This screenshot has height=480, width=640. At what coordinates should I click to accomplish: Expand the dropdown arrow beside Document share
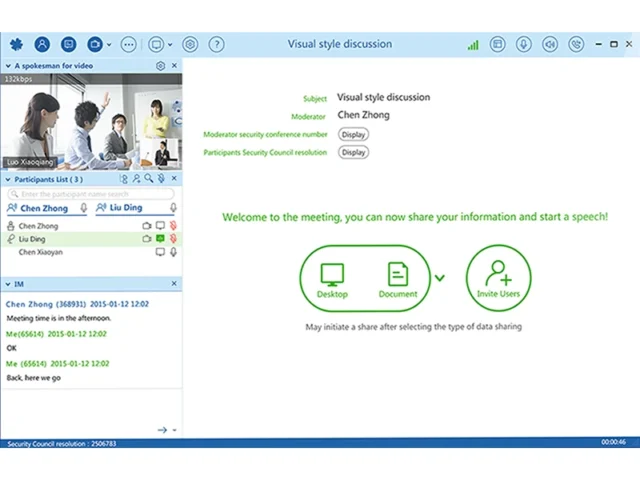click(x=440, y=278)
